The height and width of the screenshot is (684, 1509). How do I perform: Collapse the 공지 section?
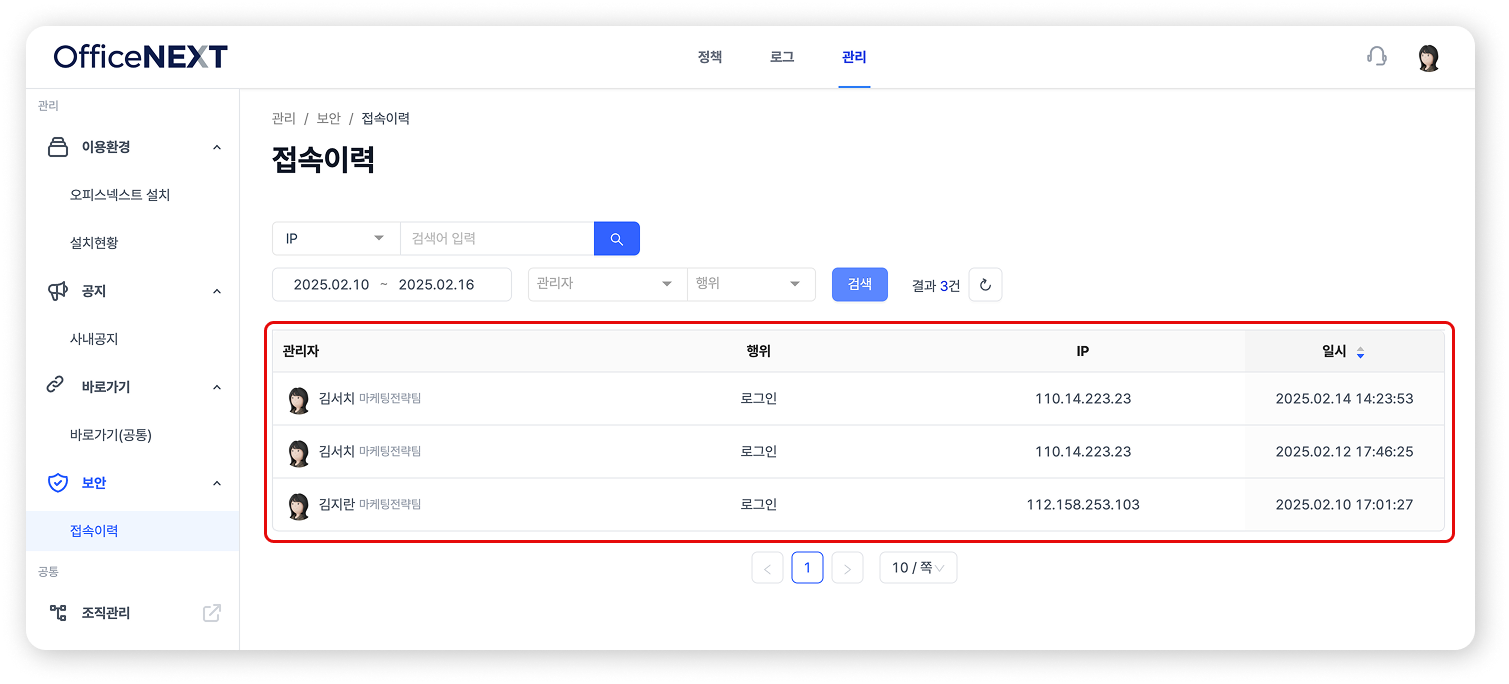click(x=217, y=291)
